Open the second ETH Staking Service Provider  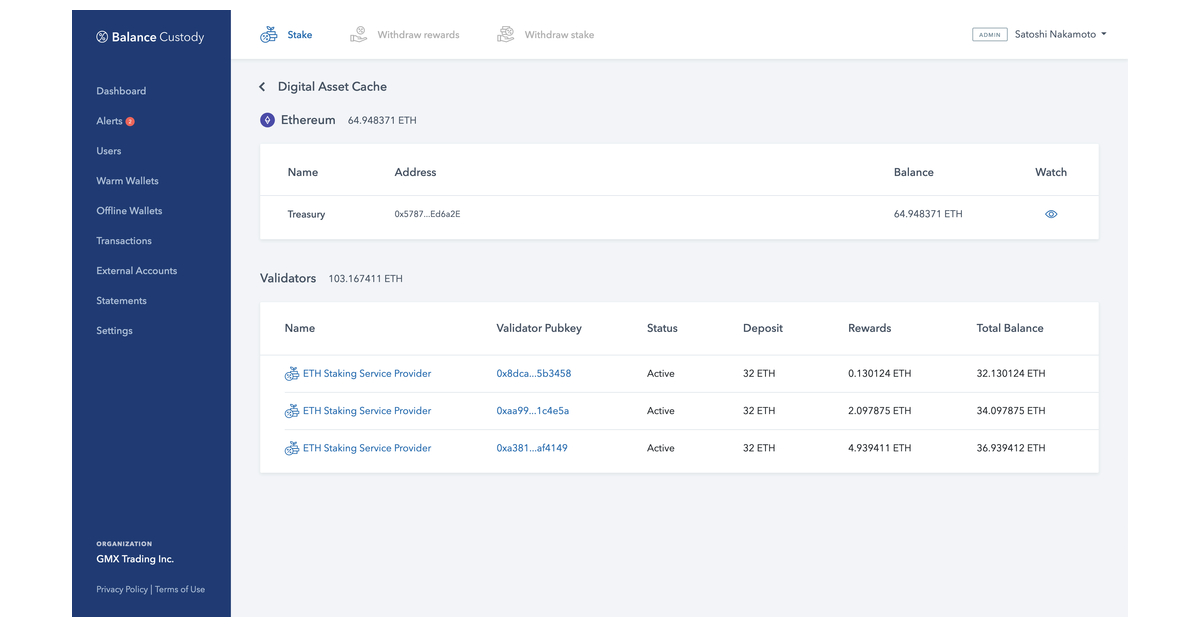367,410
